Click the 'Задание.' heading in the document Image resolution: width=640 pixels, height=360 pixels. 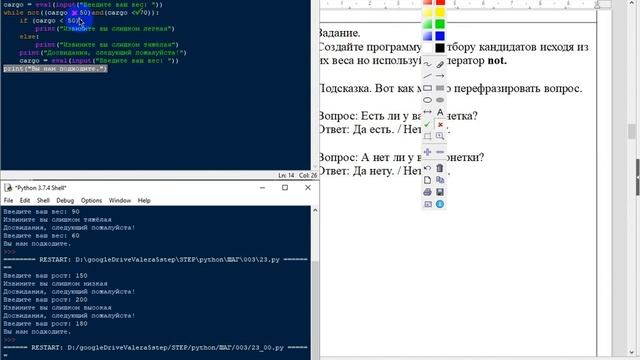tap(339, 33)
